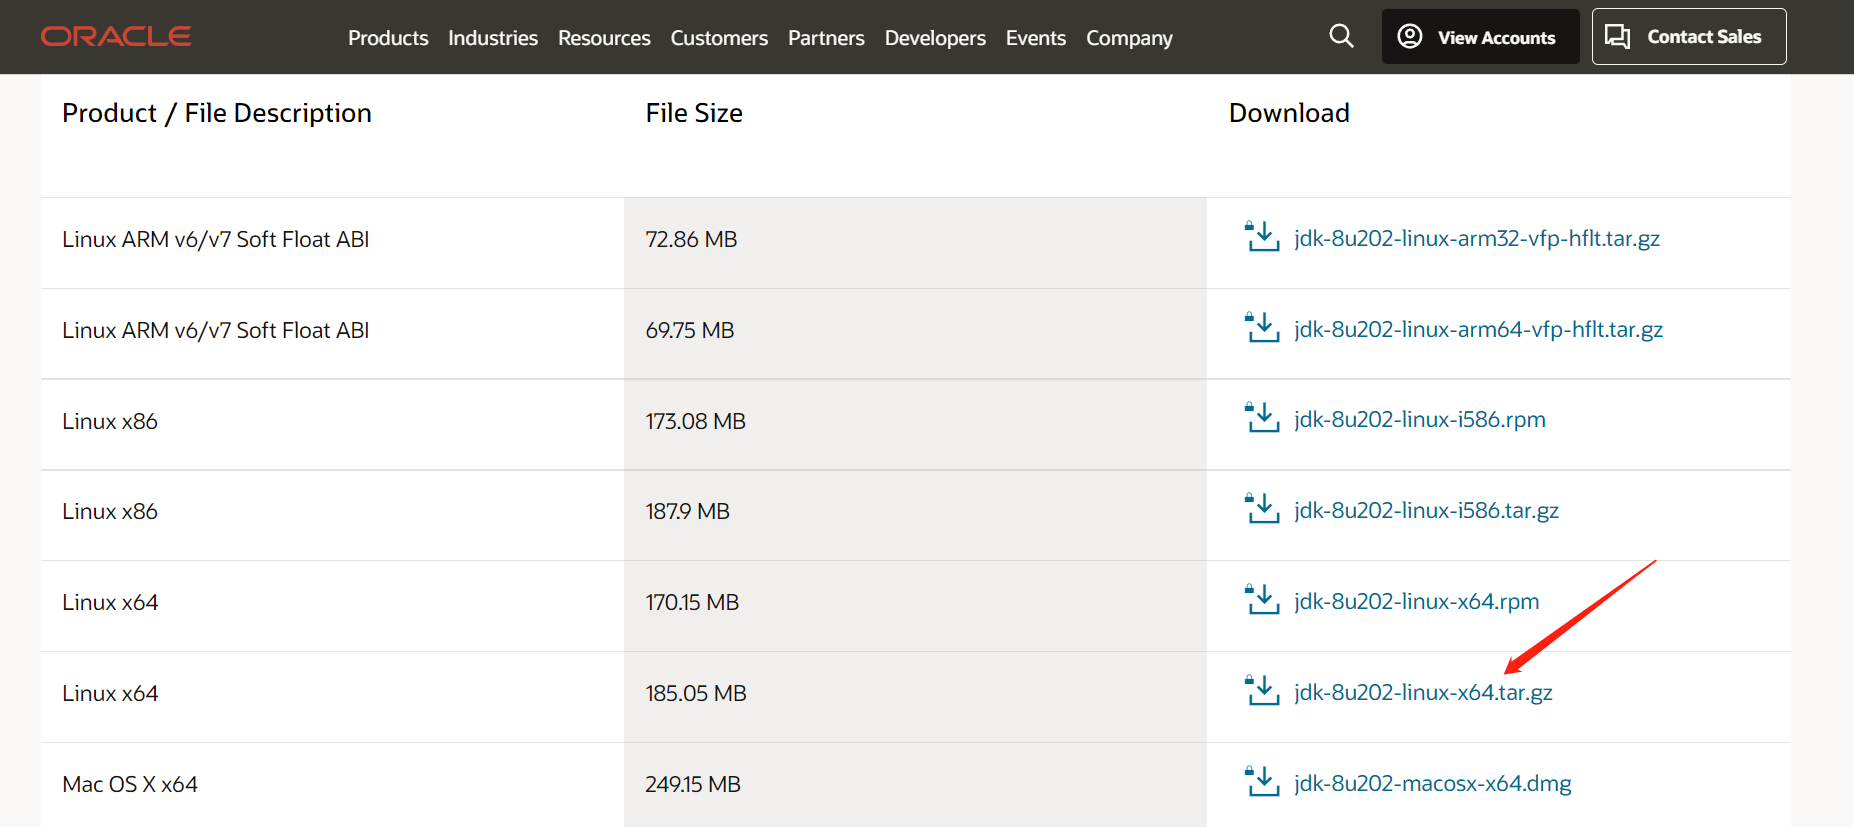Download jdk-8u202-macosx-x64.dmg link
This screenshot has width=1854, height=827.
coord(1433,783)
